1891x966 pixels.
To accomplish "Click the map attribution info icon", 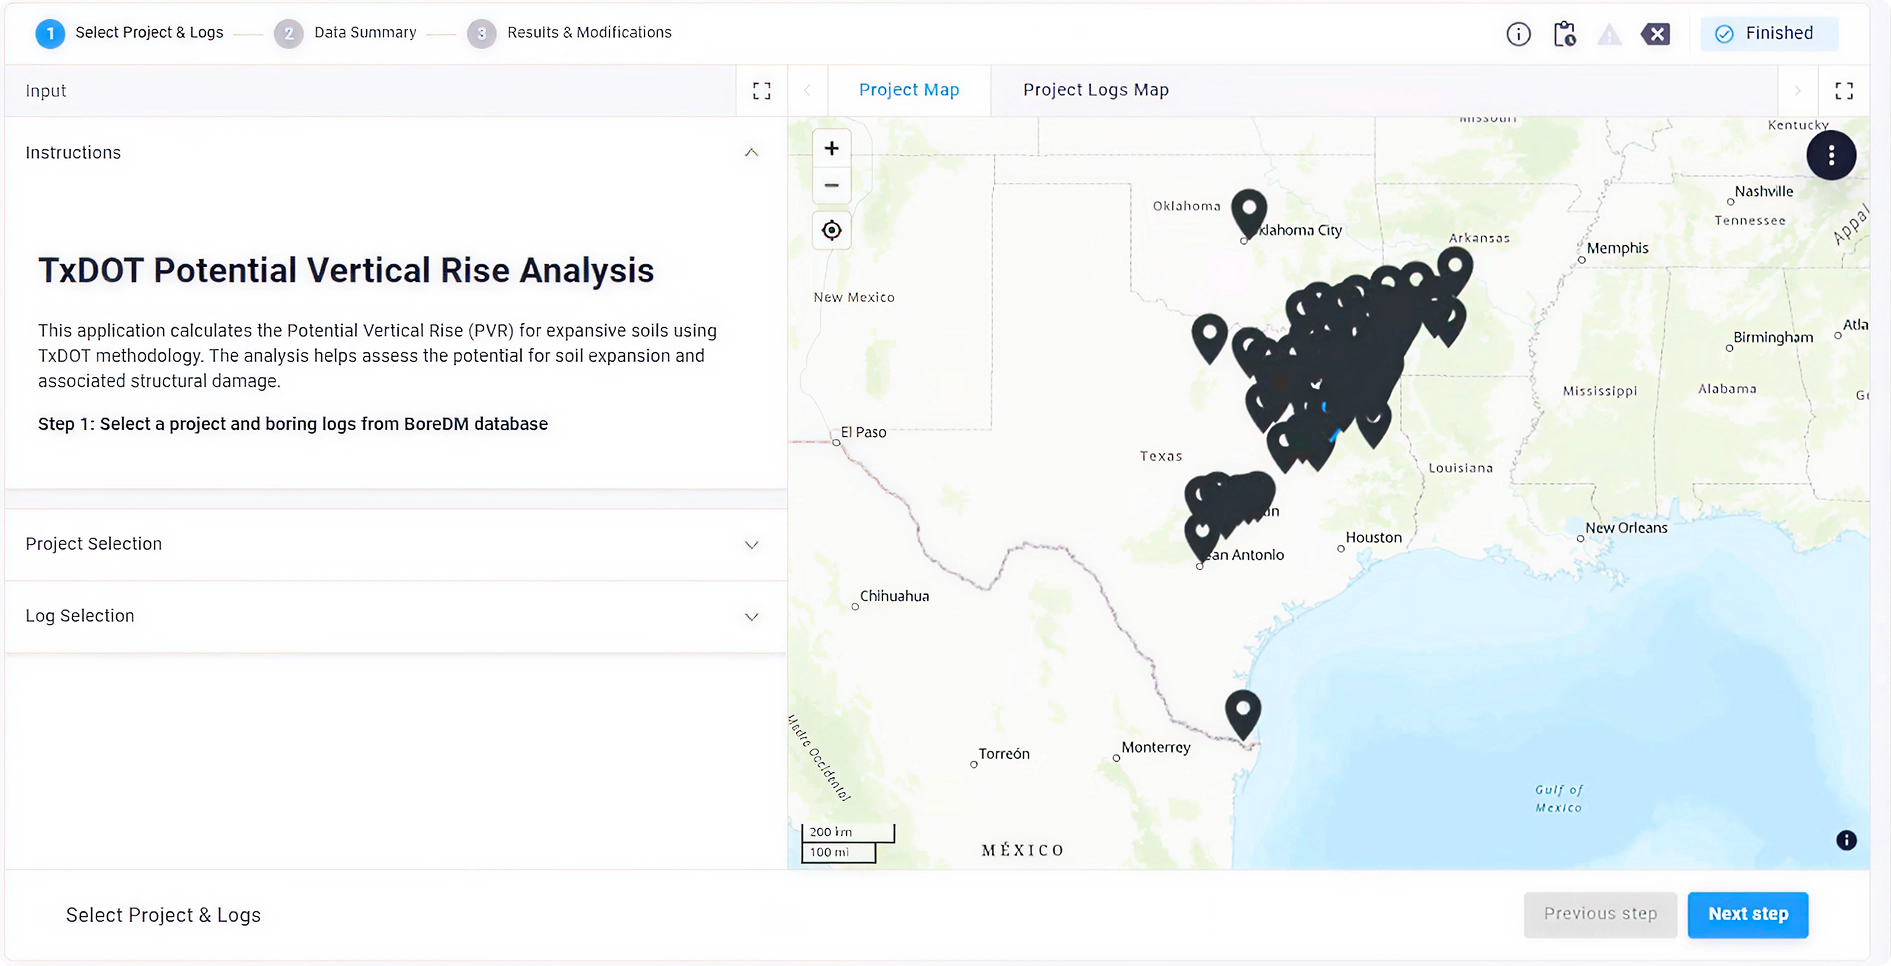I will tap(1846, 840).
